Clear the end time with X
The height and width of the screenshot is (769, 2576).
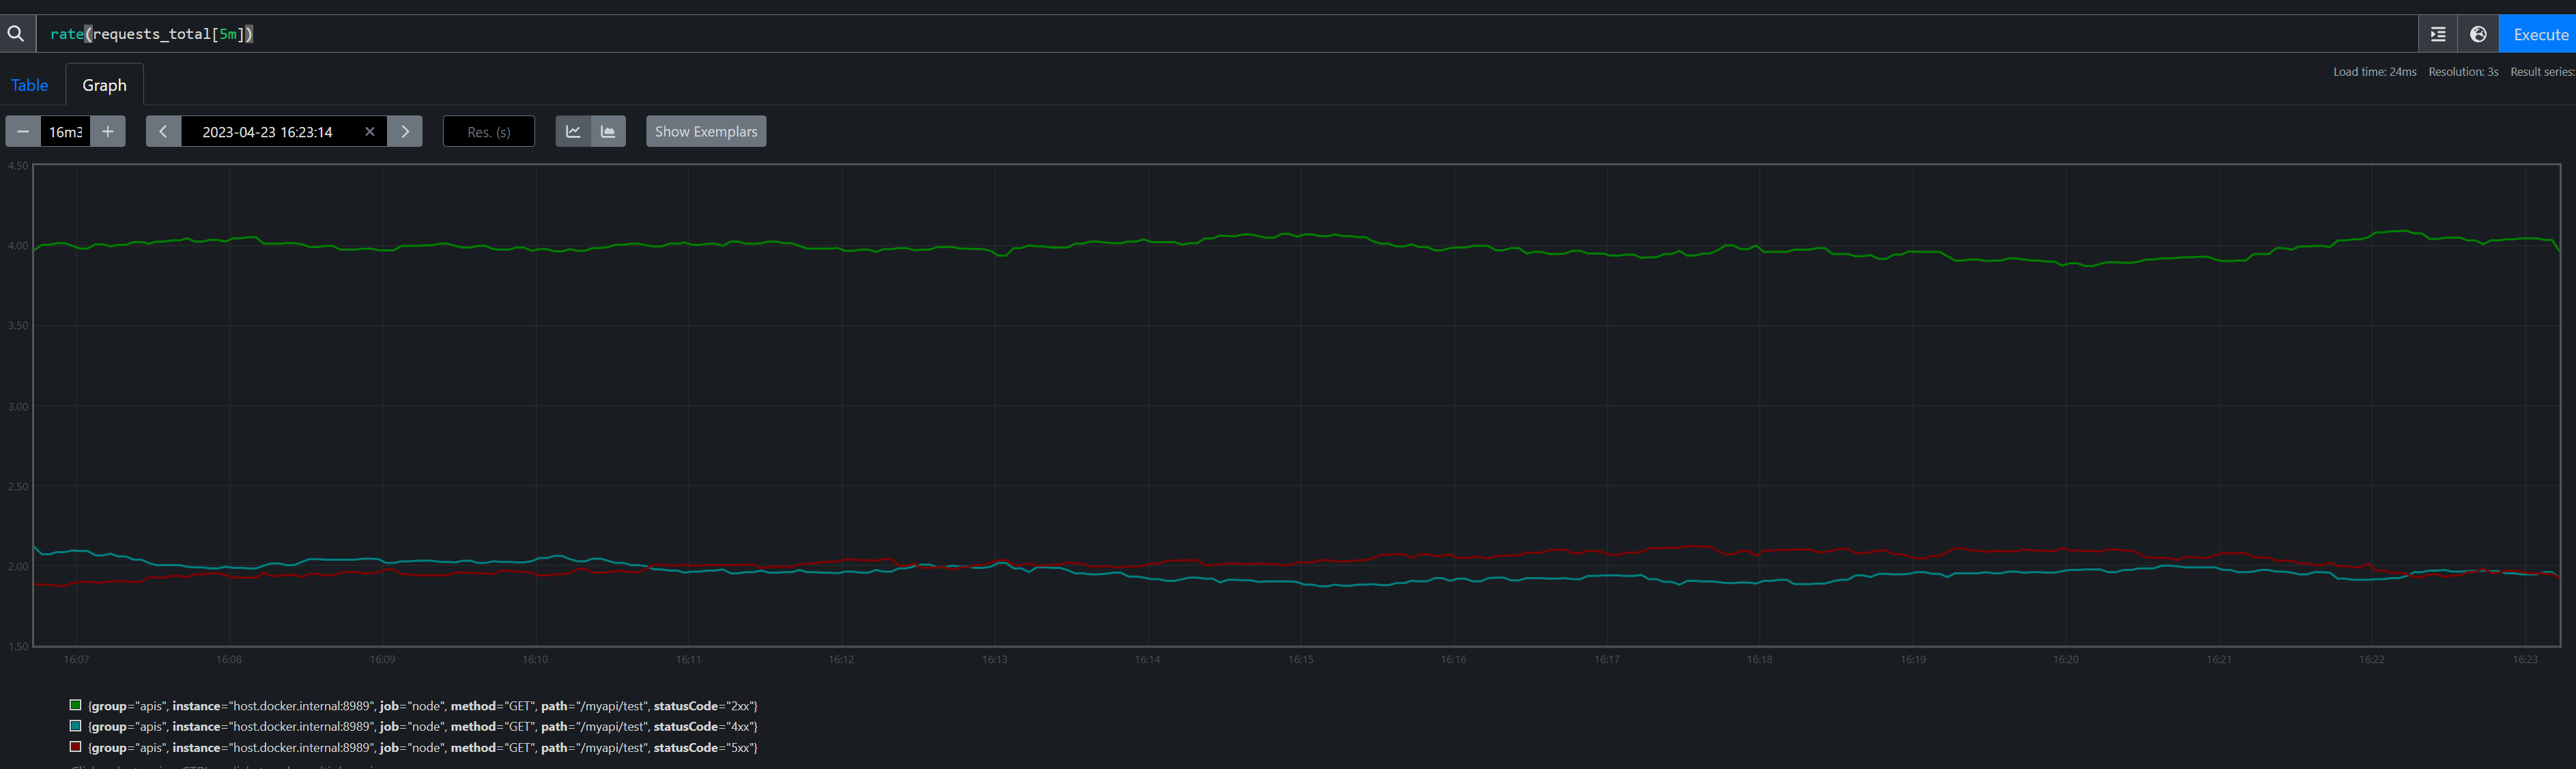(370, 131)
